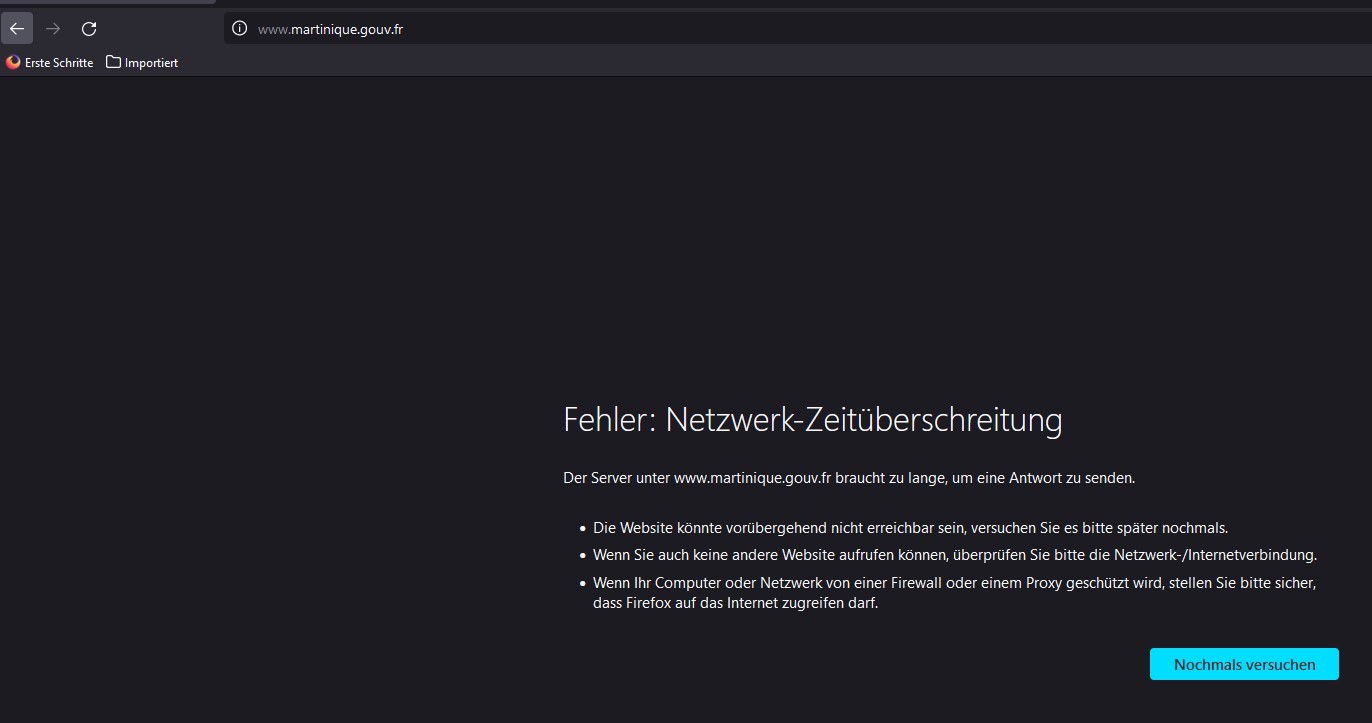Click the bullet mentioning Firewall or Proxy
Image resolution: width=1372 pixels, height=723 pixels.
pos(954,583)
